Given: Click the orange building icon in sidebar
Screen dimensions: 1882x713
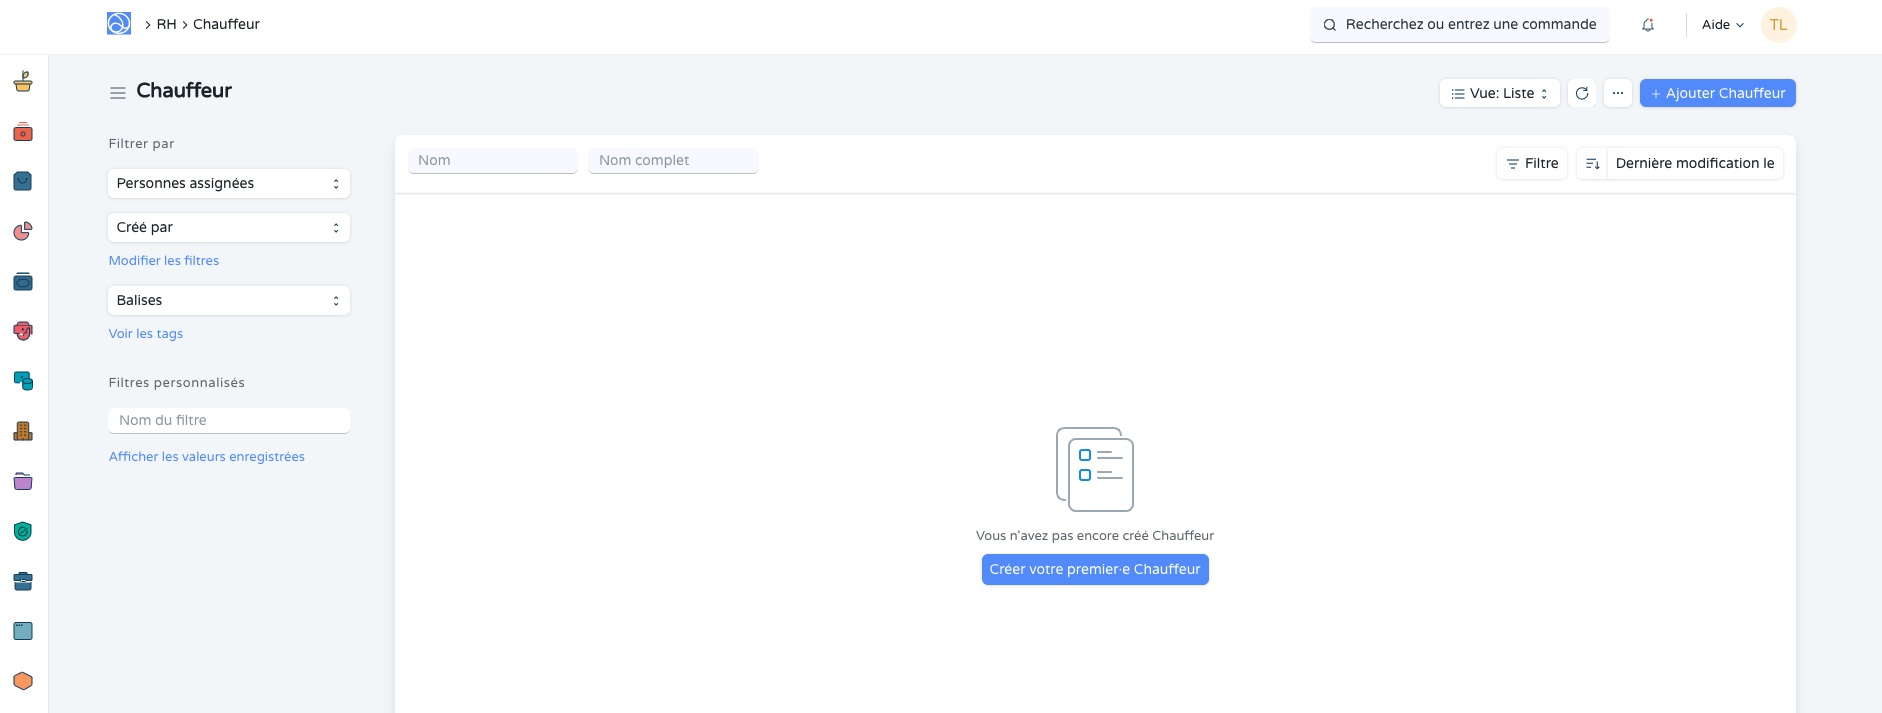Looking at the screenshot, I should pos(23,431).
